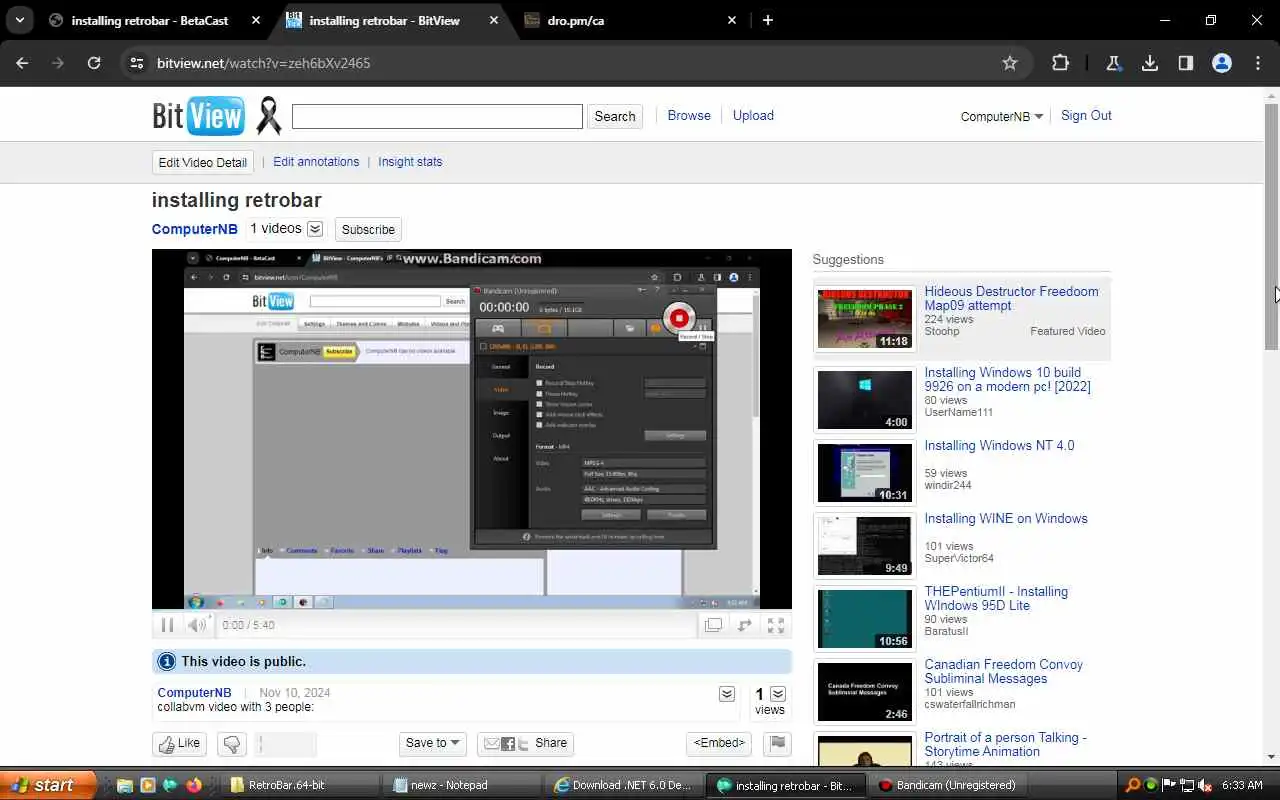Bookmark this page with the star icon

(1010, 63)
